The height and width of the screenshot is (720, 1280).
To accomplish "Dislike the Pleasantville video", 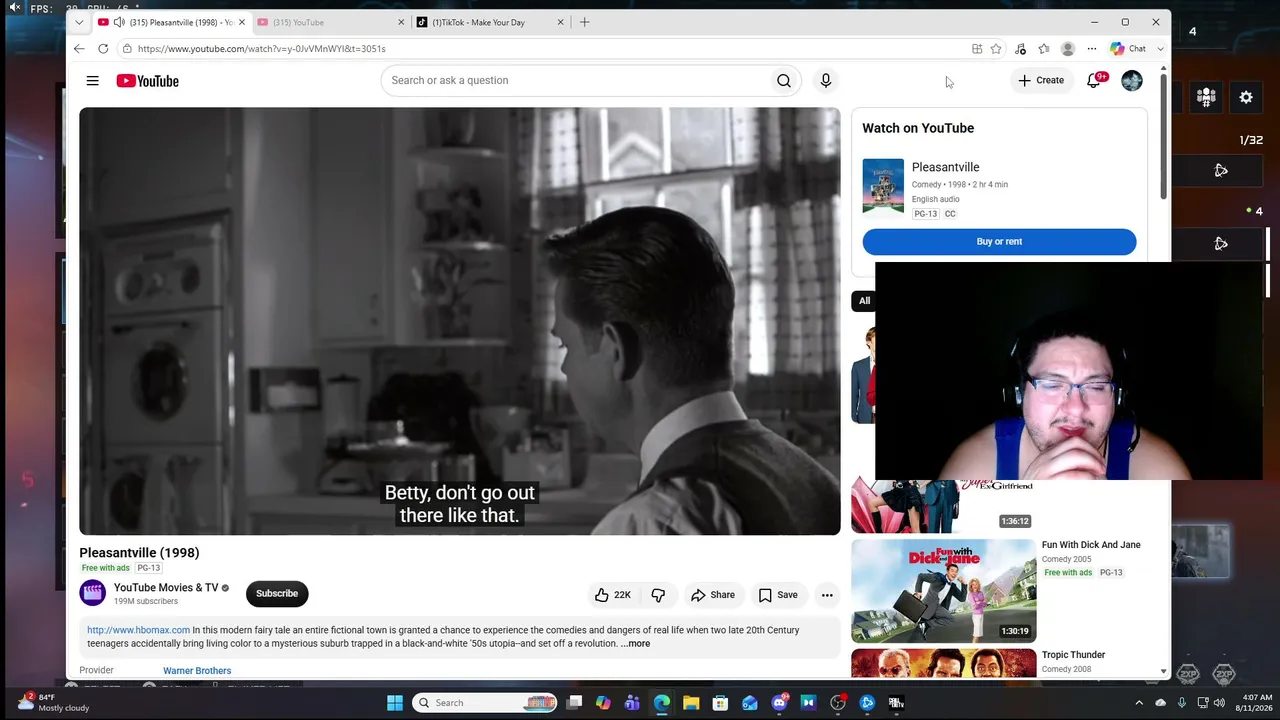I will point(658,595).
